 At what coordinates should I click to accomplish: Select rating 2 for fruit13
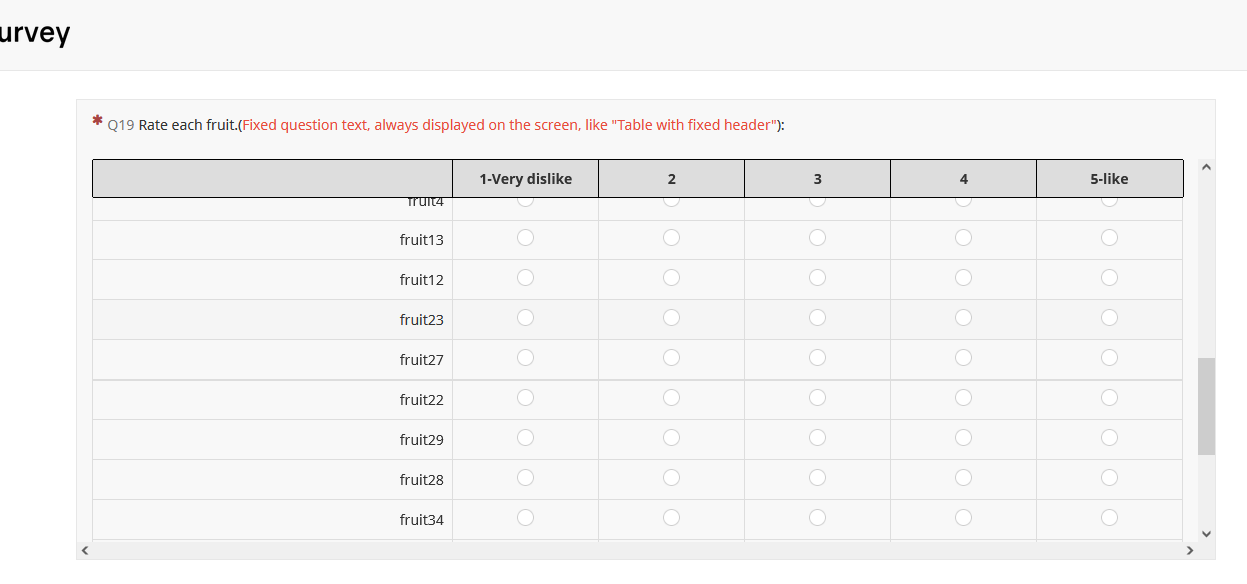tap(671, 238)
